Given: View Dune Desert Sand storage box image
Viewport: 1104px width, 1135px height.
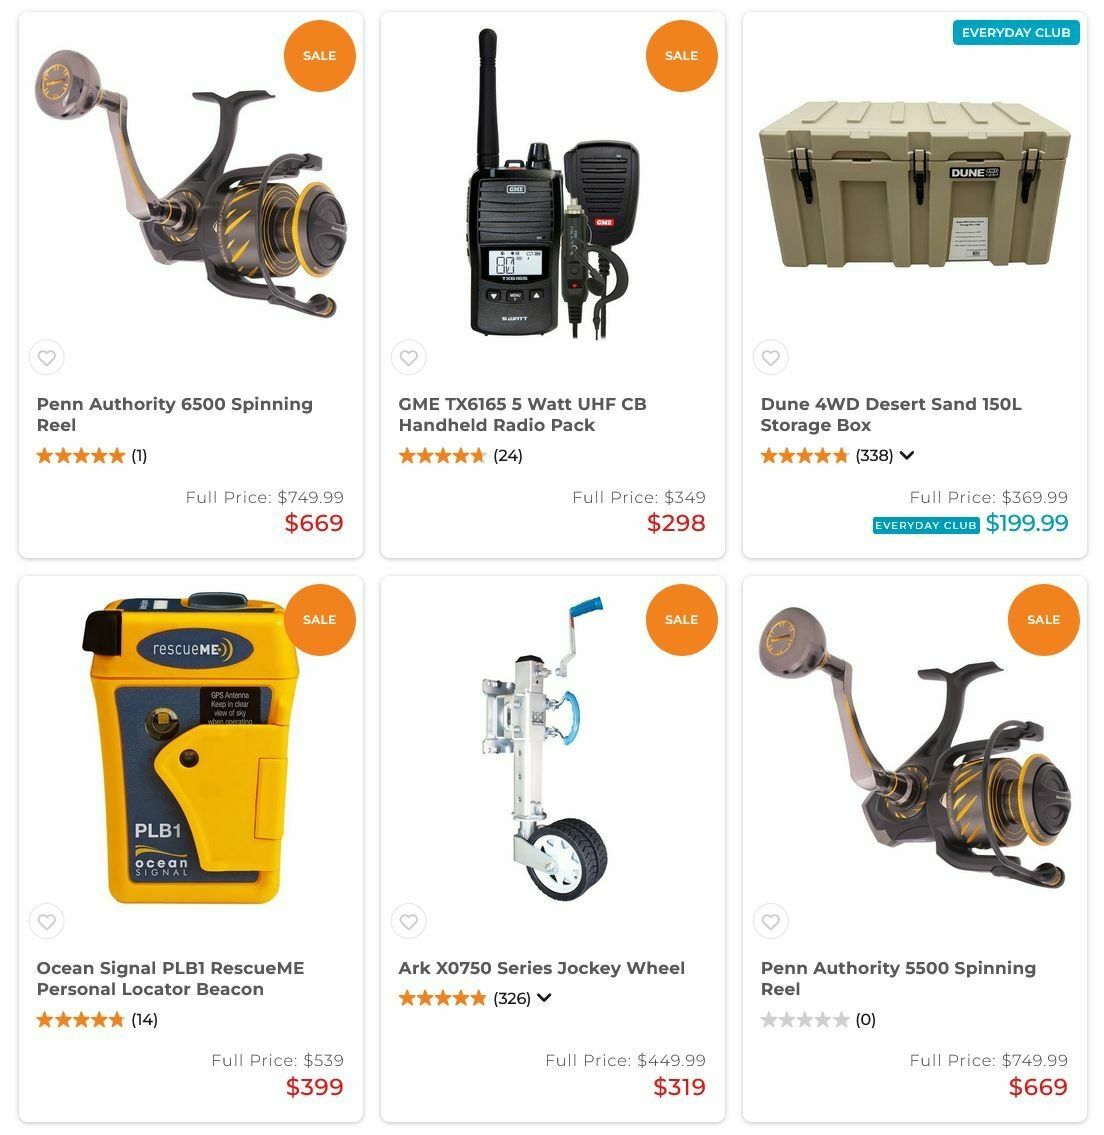Looking at the screenshot, I should [914, 185].
